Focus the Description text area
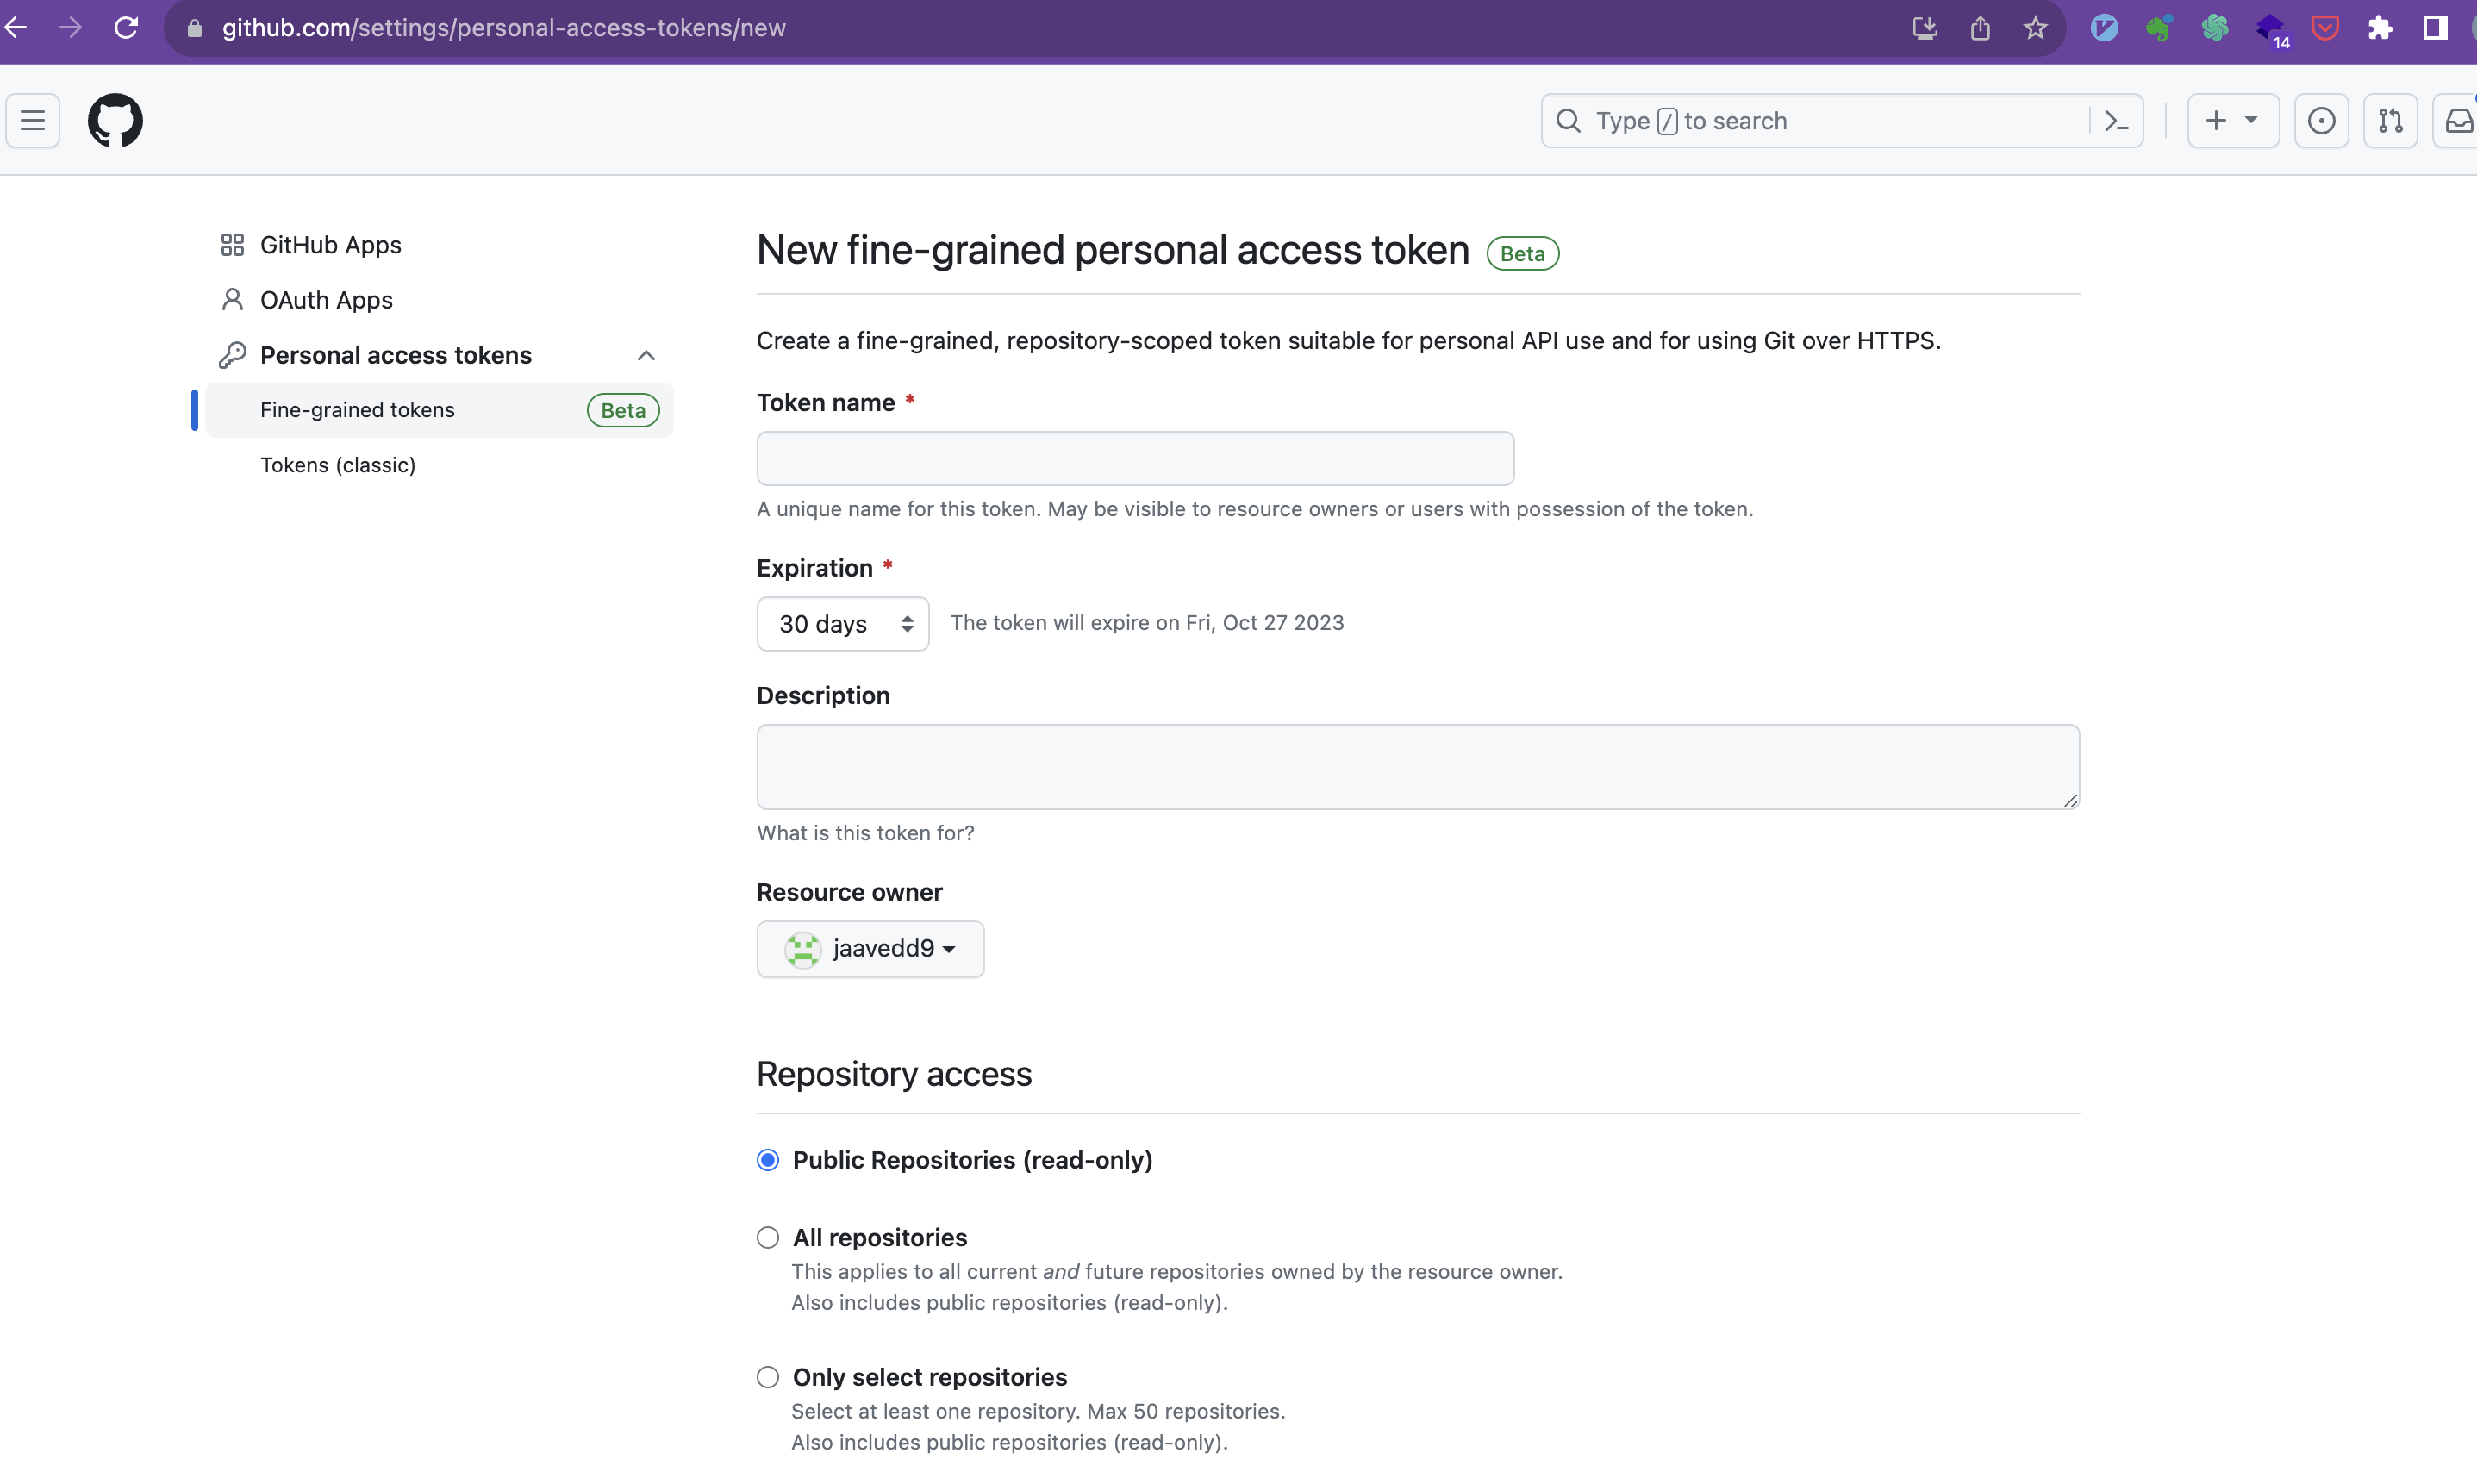The width and height of the screenshot is (2477, 1484). pyautogui.click(x=1417, y=767)
